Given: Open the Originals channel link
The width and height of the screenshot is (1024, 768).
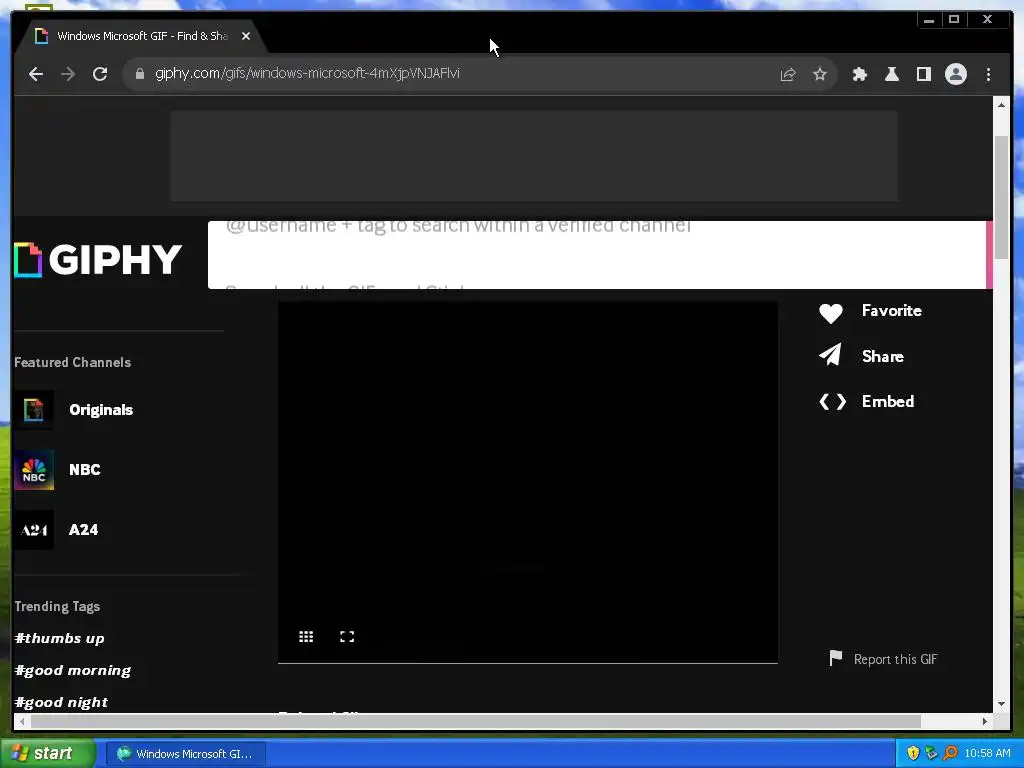Looking at the screenshot, I should pos(101,410).
